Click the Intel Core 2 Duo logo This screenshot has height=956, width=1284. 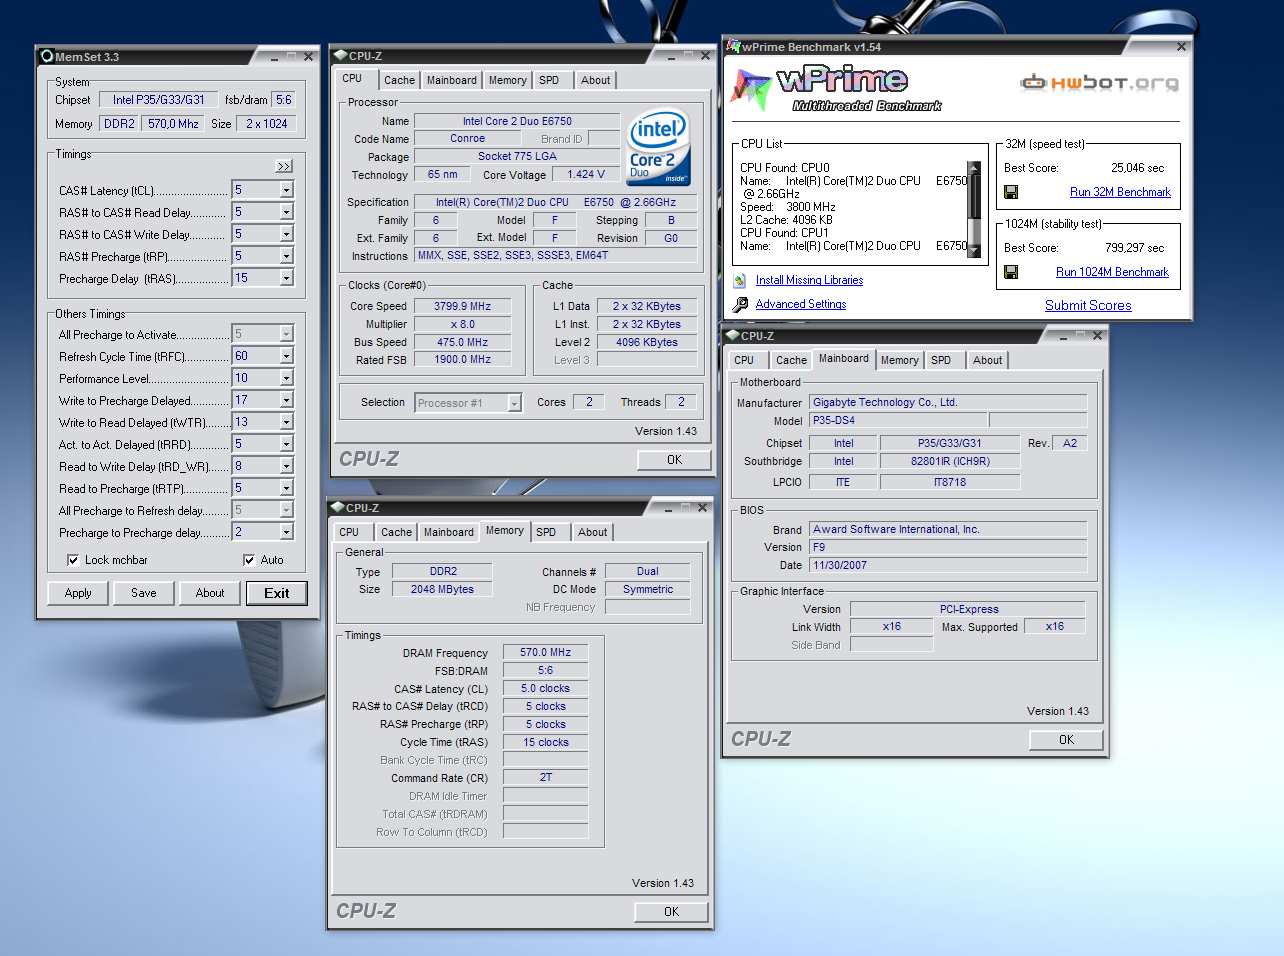[x=658, y=146]
